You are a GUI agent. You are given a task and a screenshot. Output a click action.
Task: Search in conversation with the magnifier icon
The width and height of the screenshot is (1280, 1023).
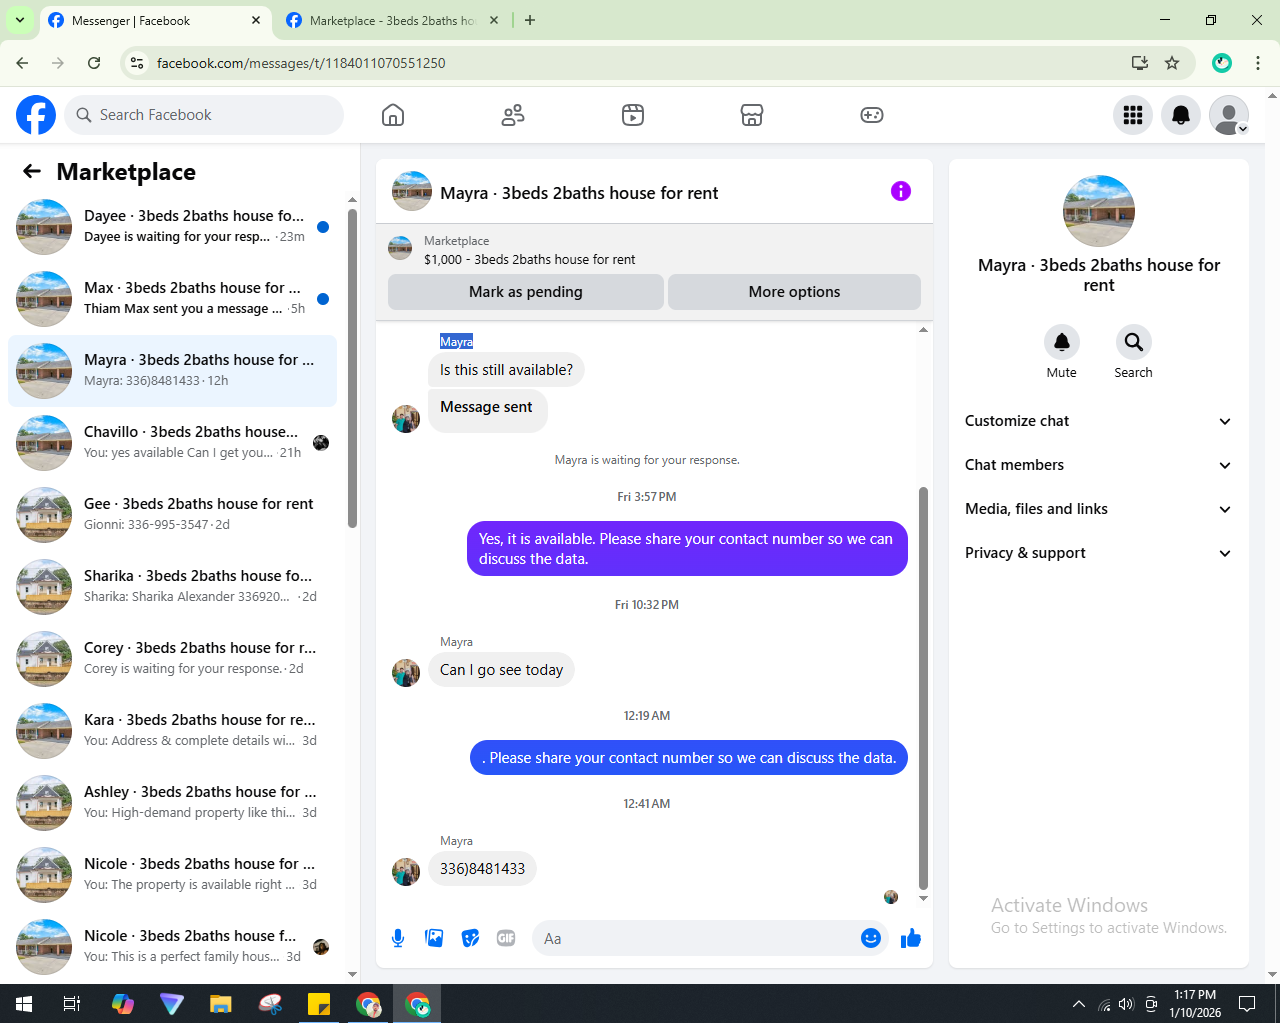(1133, 342)
